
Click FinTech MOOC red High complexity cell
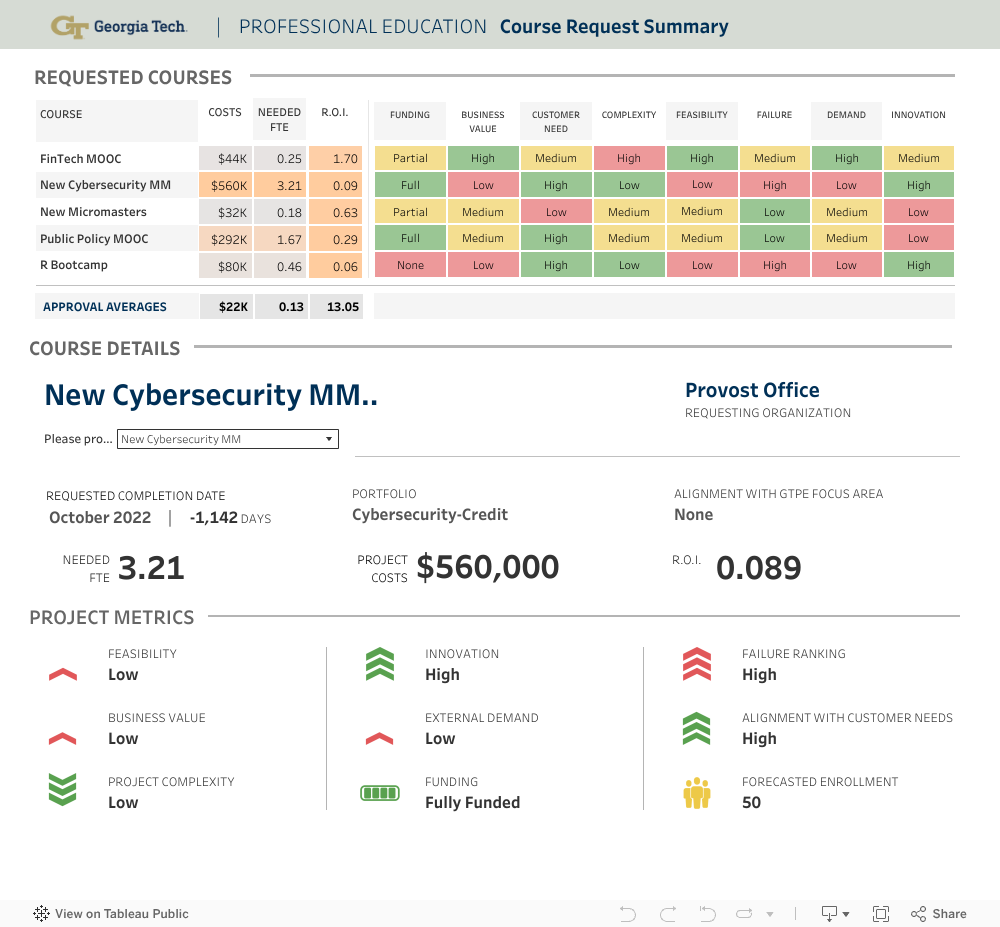(x=629, y=158)
